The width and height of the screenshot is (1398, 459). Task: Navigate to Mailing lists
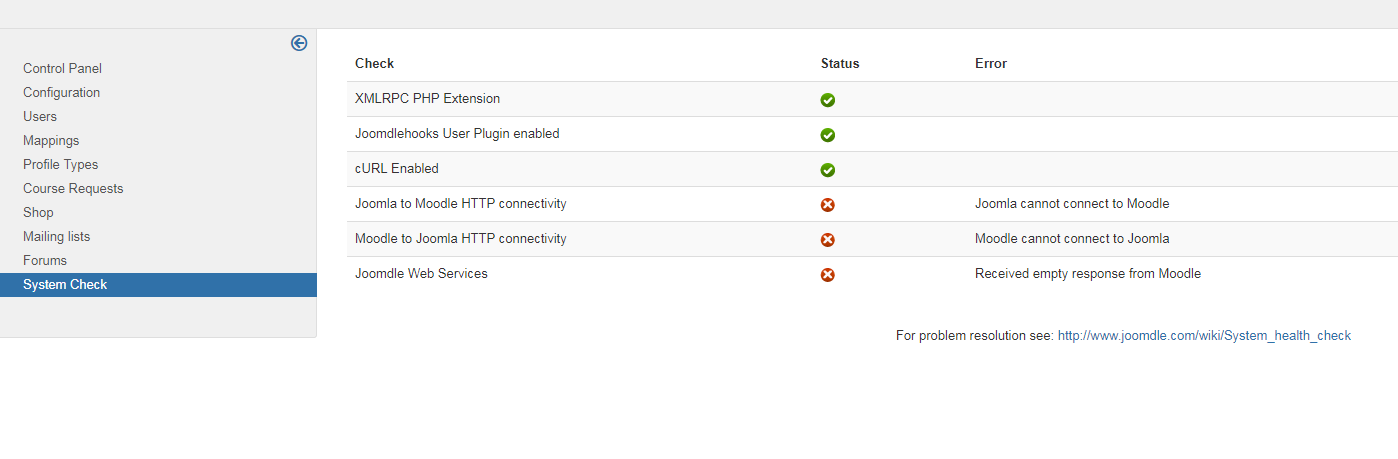click(x=56, y=237)
